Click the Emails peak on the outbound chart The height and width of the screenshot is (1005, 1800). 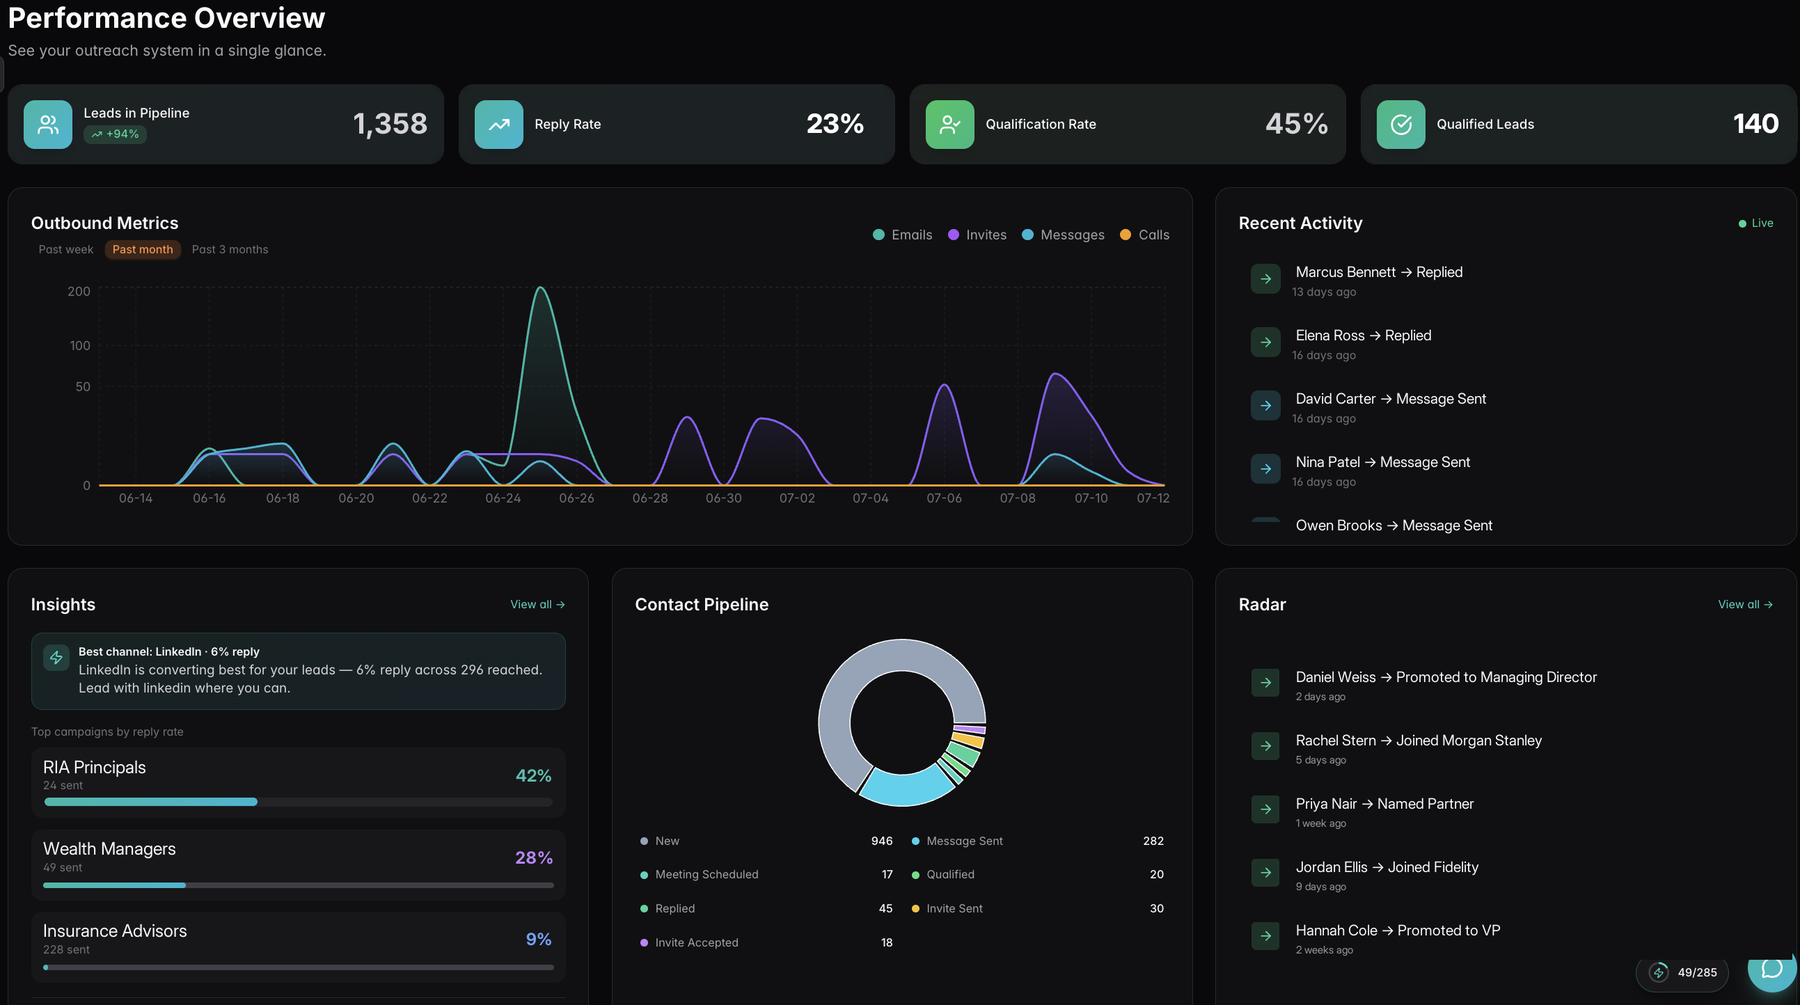pos(541,290)
